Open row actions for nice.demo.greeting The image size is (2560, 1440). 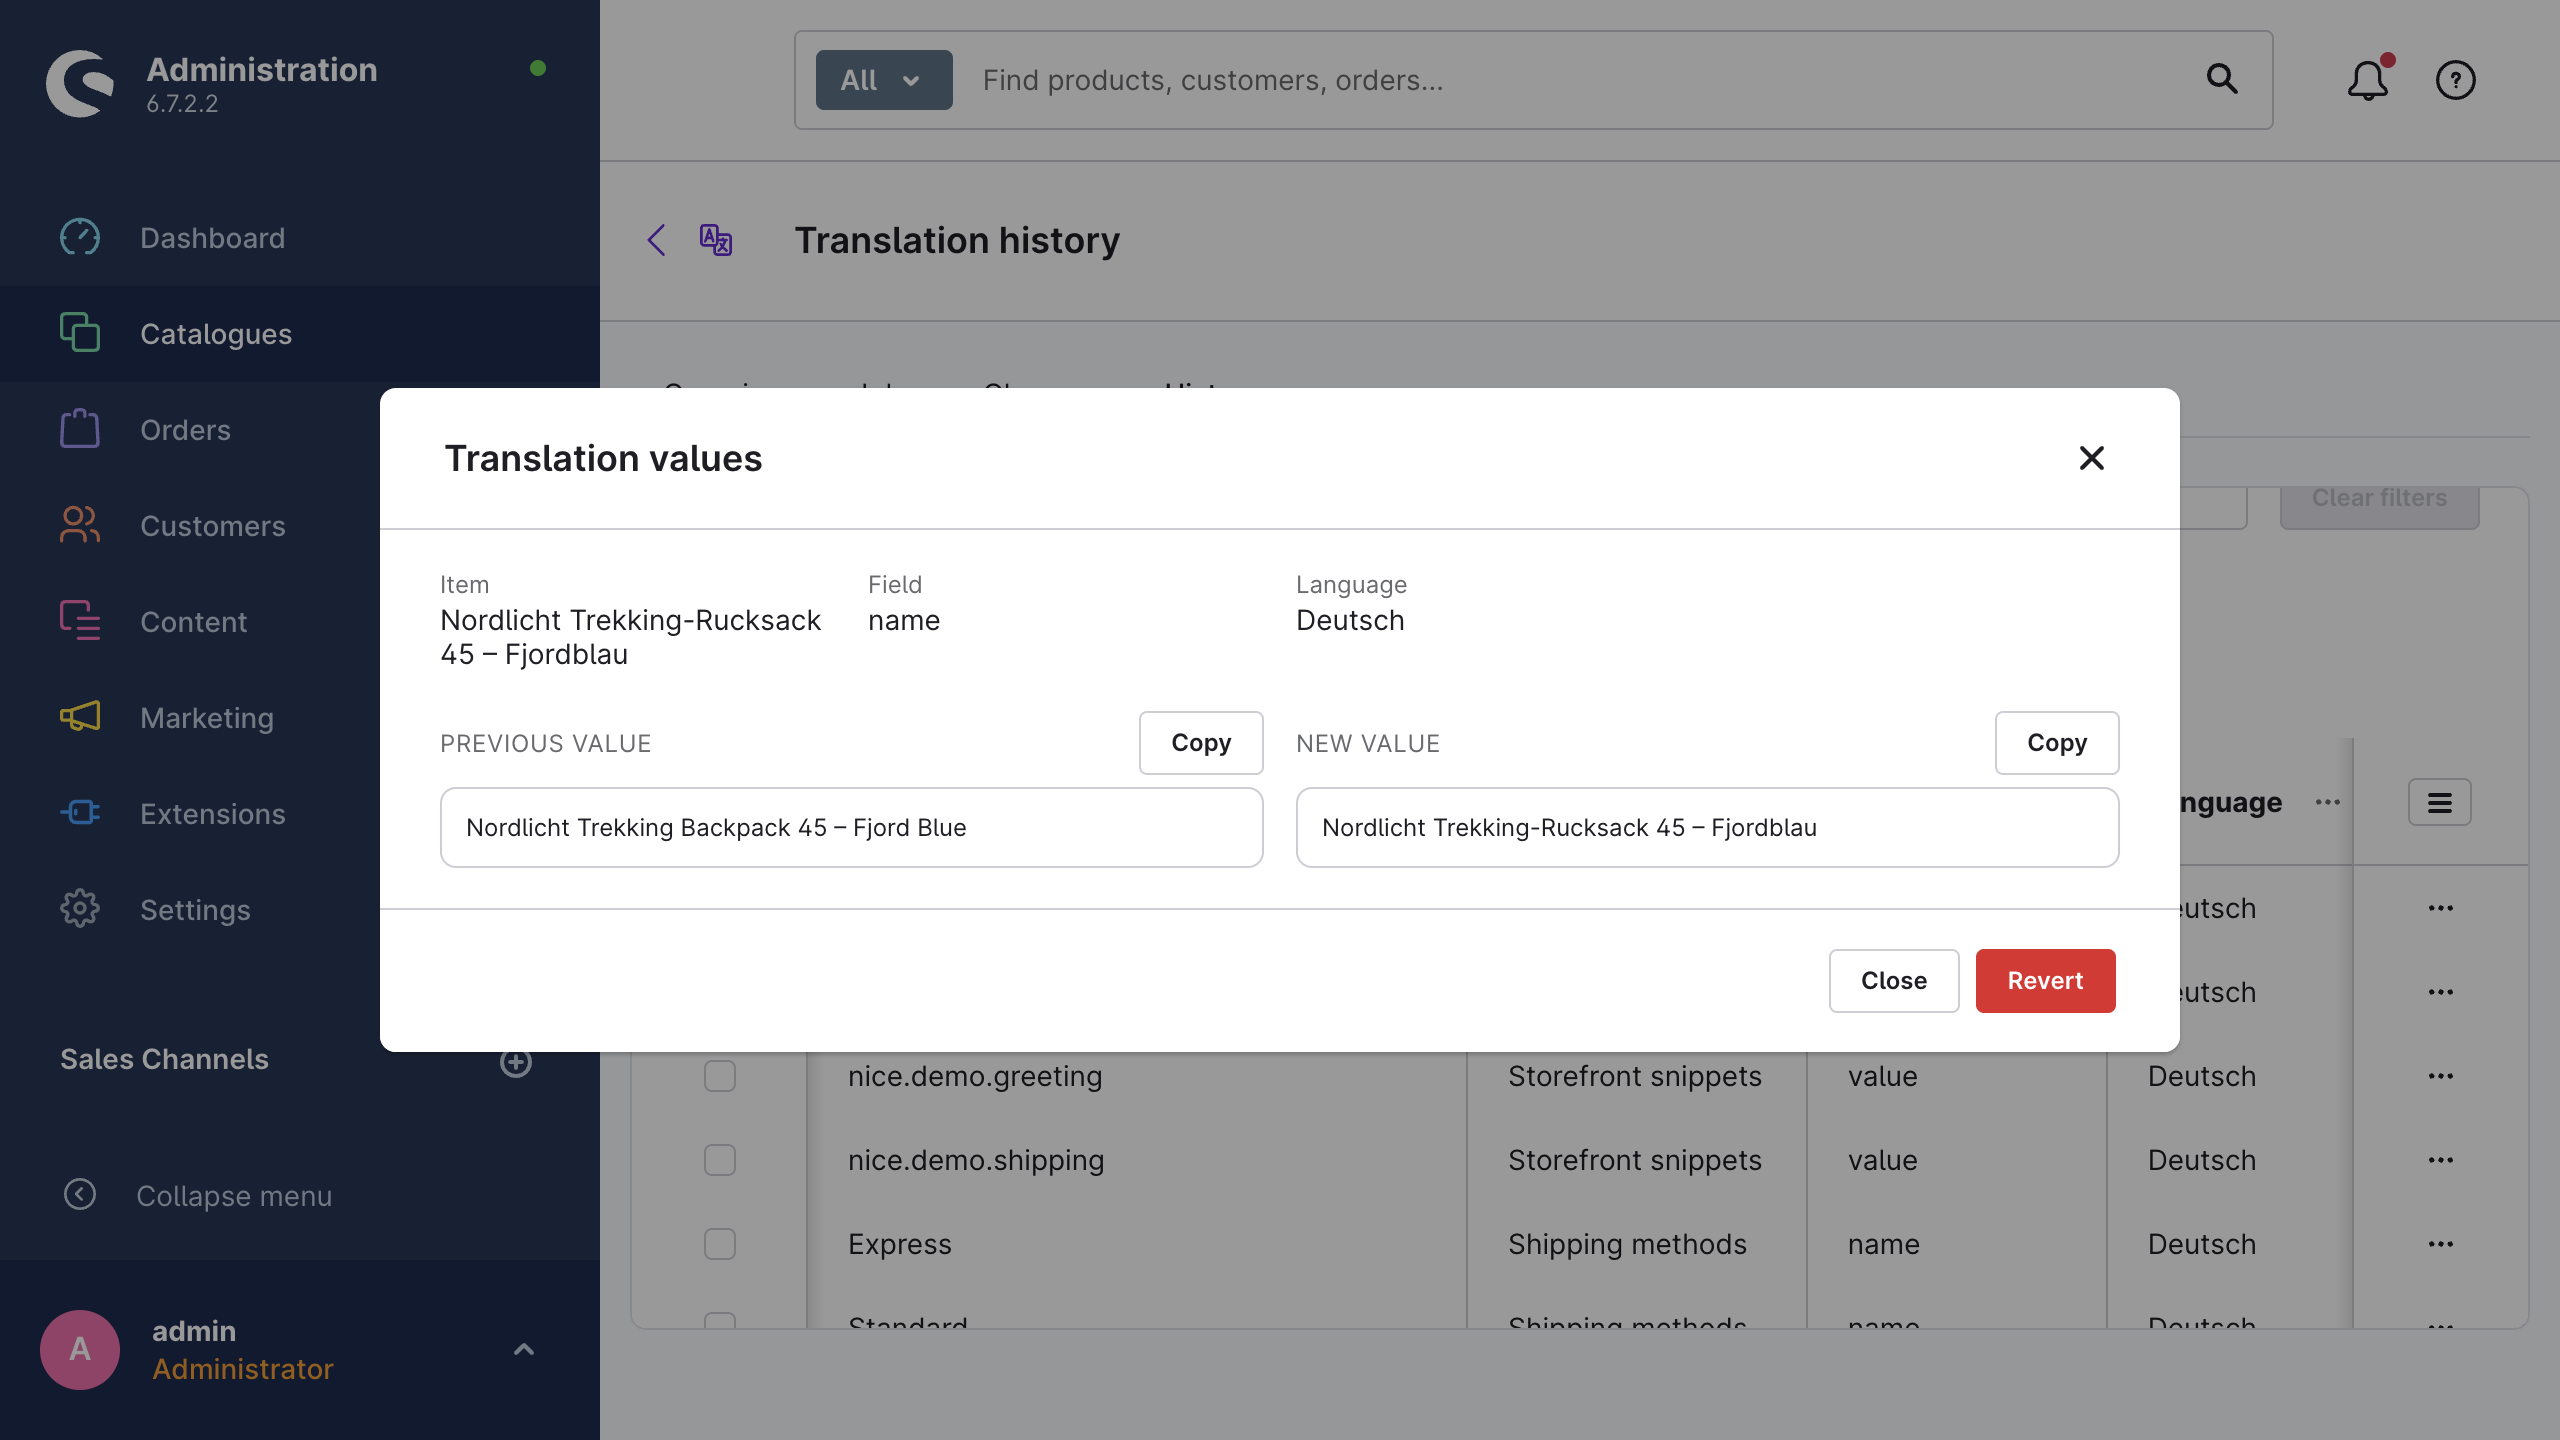click(2441, 1076)
